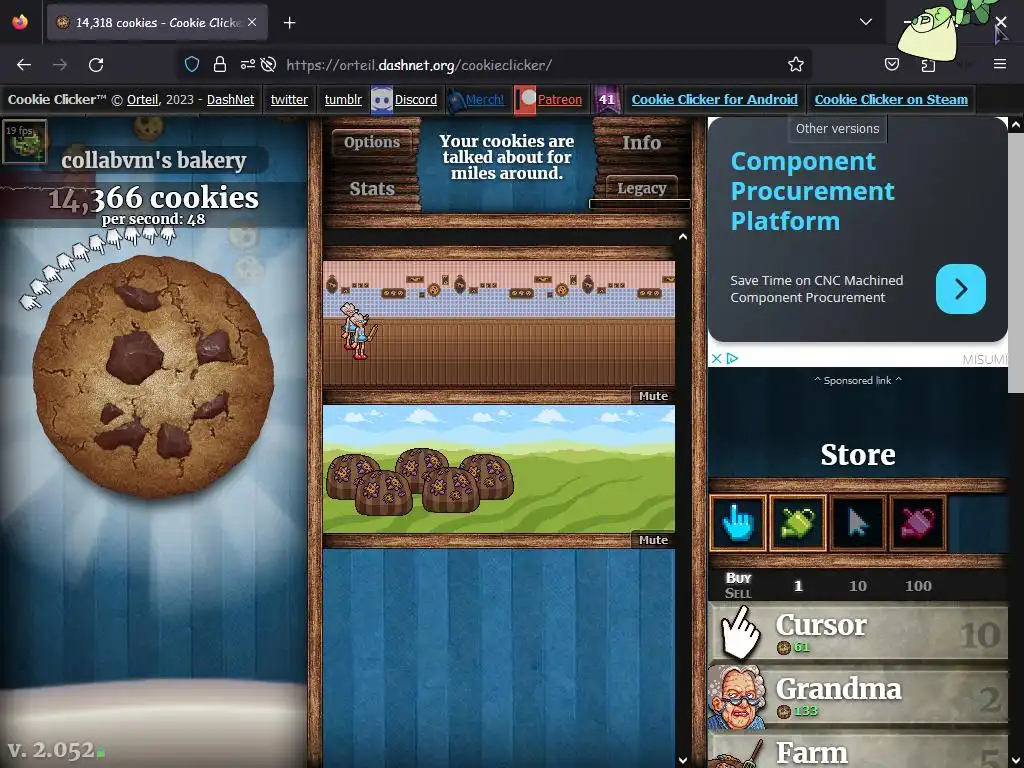
Task: Open the Orteil link
Action: 142,100
